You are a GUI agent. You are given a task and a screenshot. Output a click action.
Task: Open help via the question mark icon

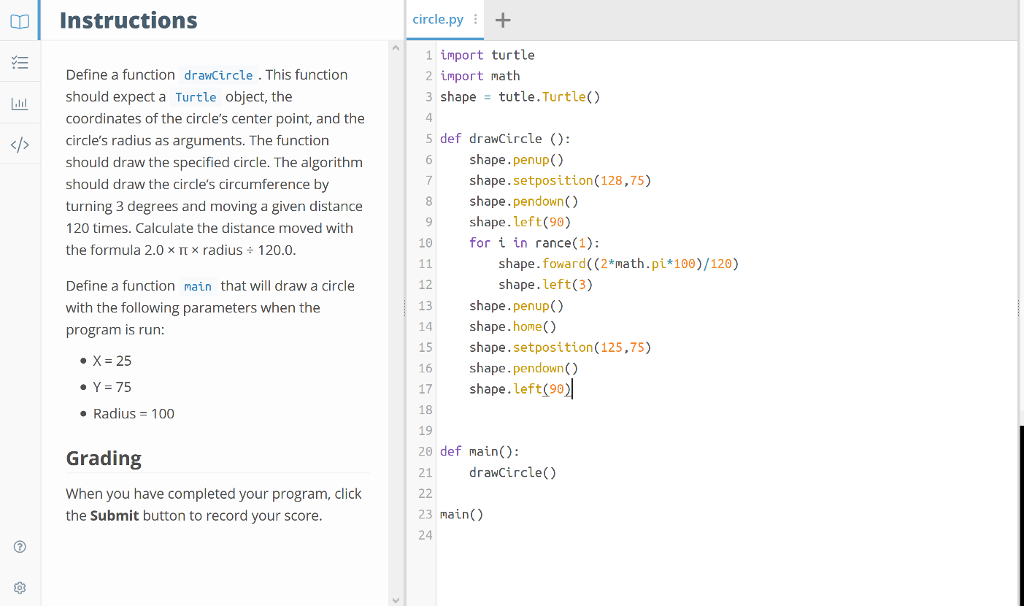(x=19, y=546)
